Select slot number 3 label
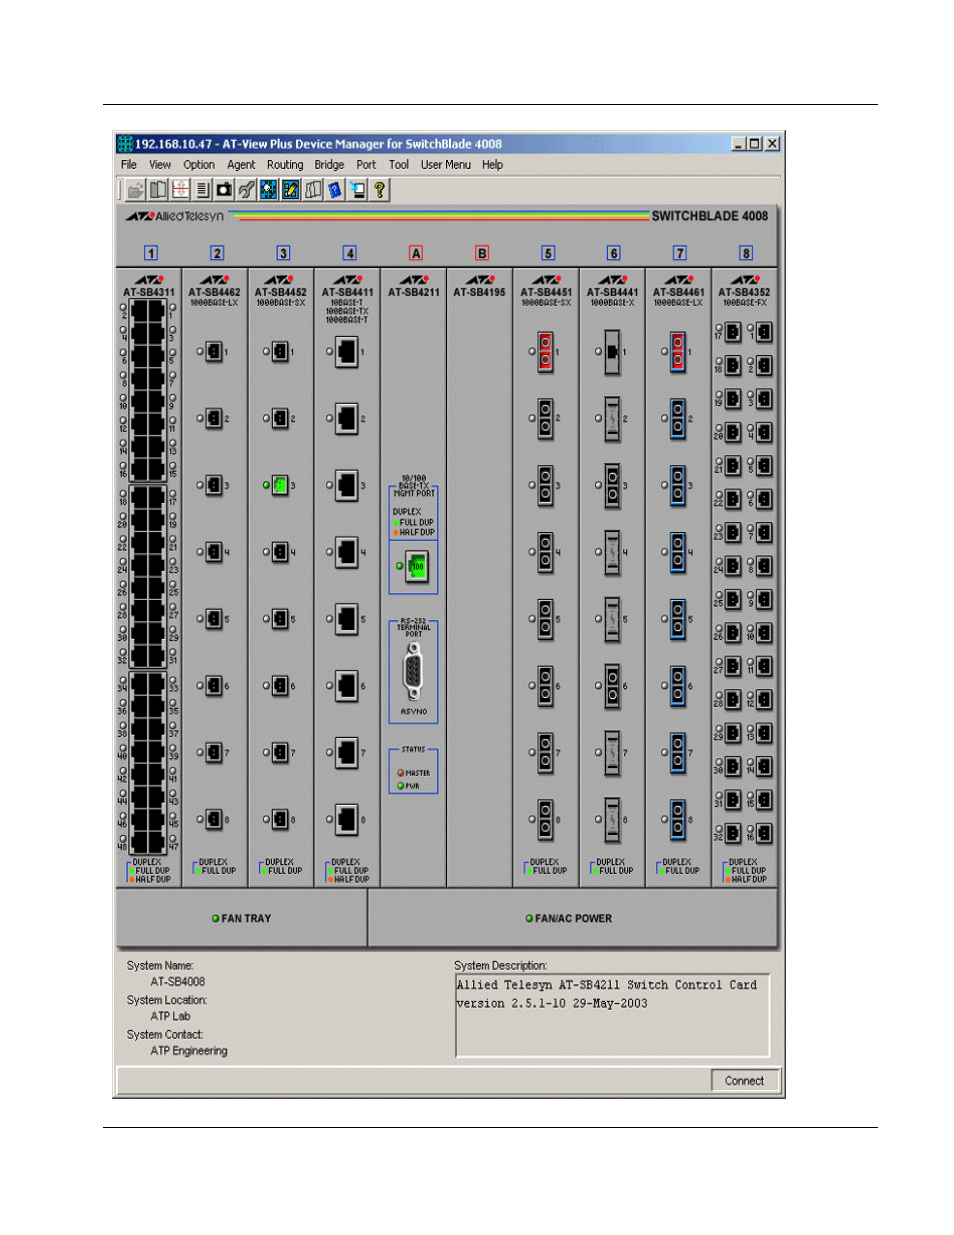 pos(283,253)
